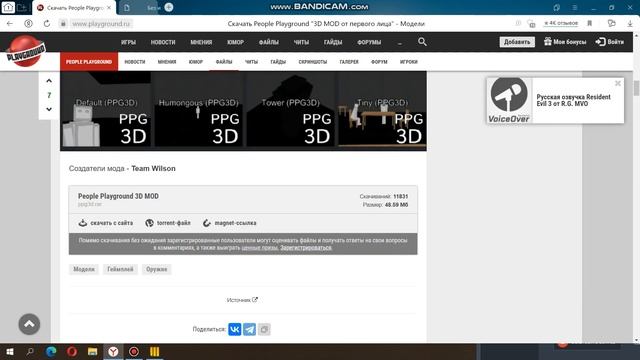
Task: Open the Humongous (PPG3D) thumbnail
Action: pyautogui.click(x=198, y=110)
